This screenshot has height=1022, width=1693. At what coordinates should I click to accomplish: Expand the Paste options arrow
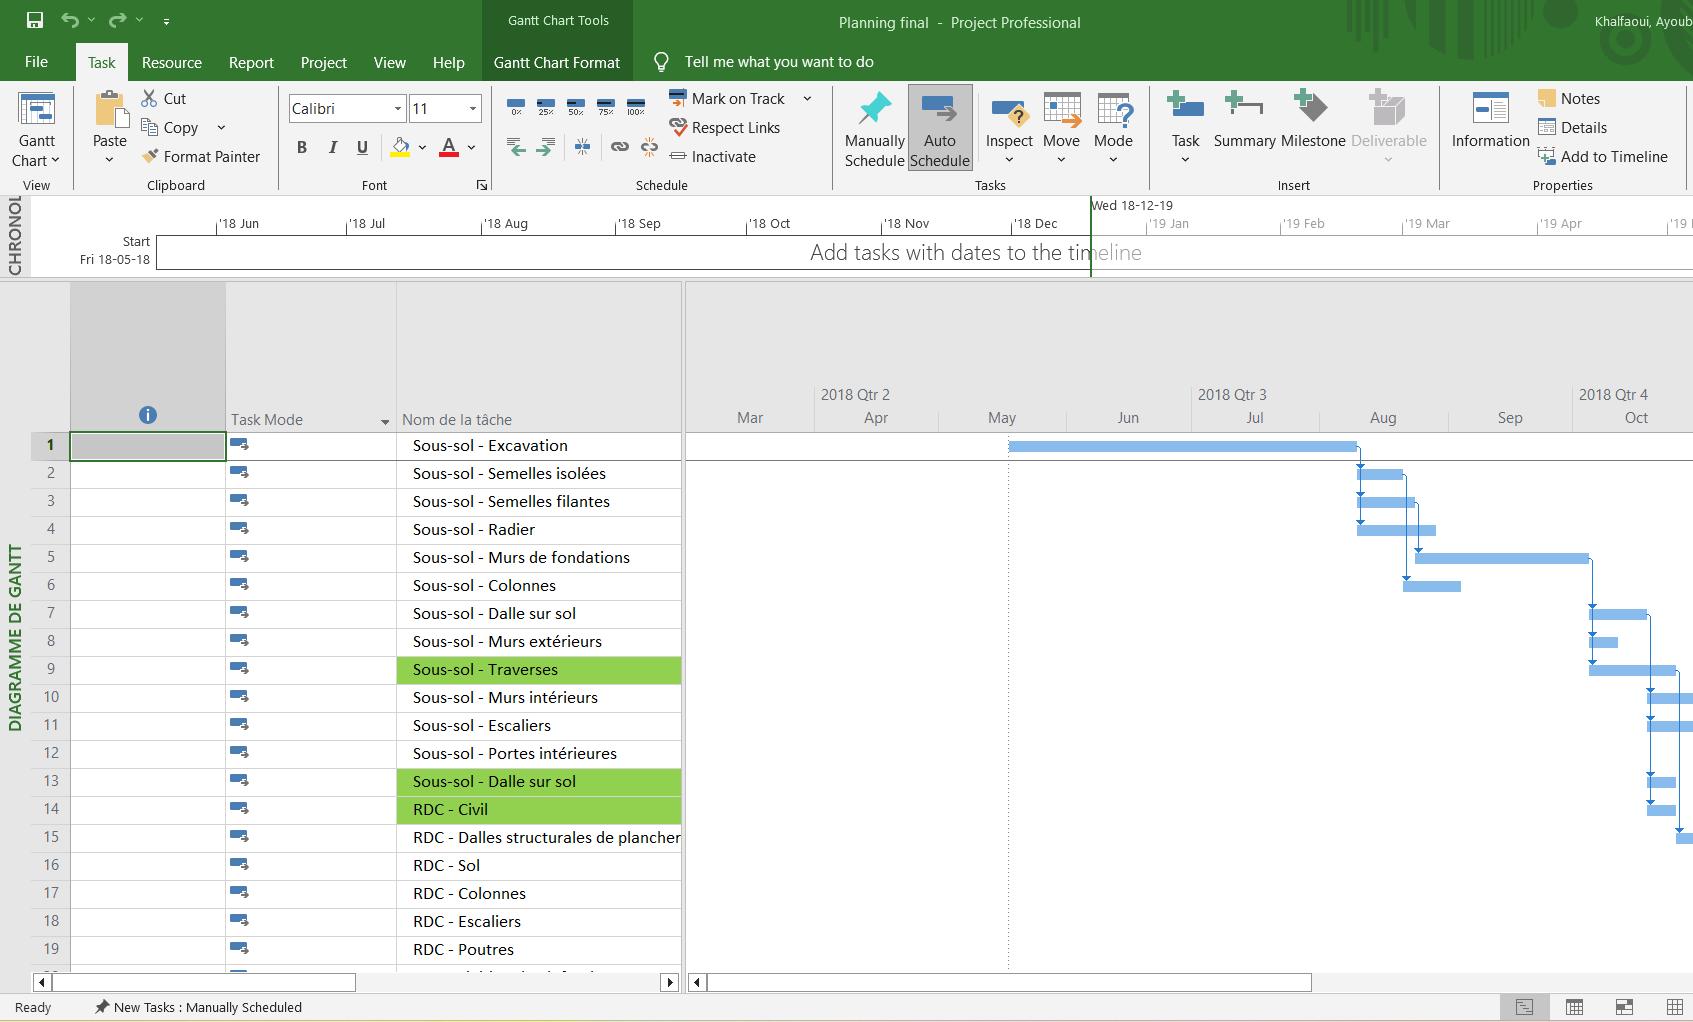click(110, 160)
